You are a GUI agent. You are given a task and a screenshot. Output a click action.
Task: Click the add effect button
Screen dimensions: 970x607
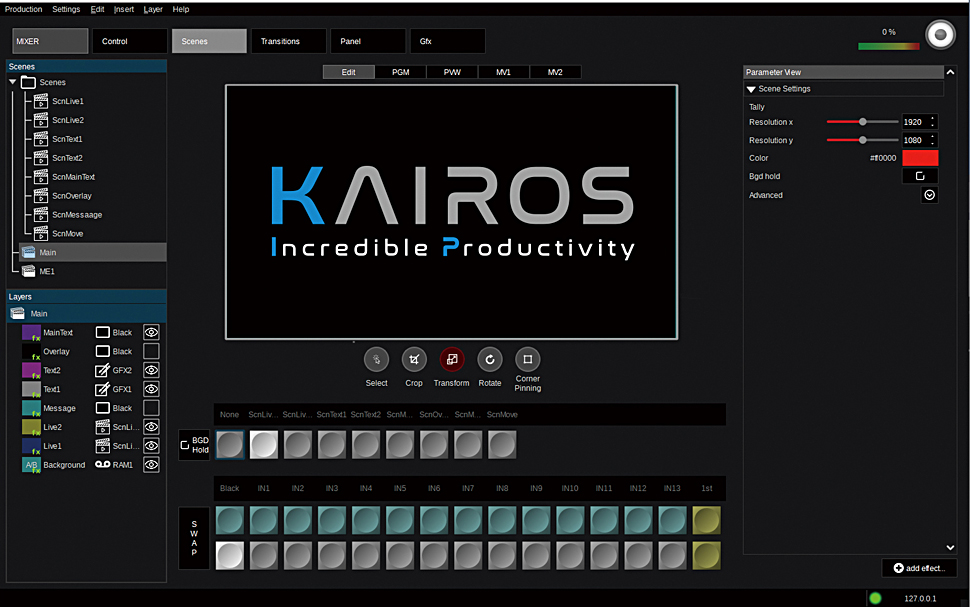click(919, 568)
